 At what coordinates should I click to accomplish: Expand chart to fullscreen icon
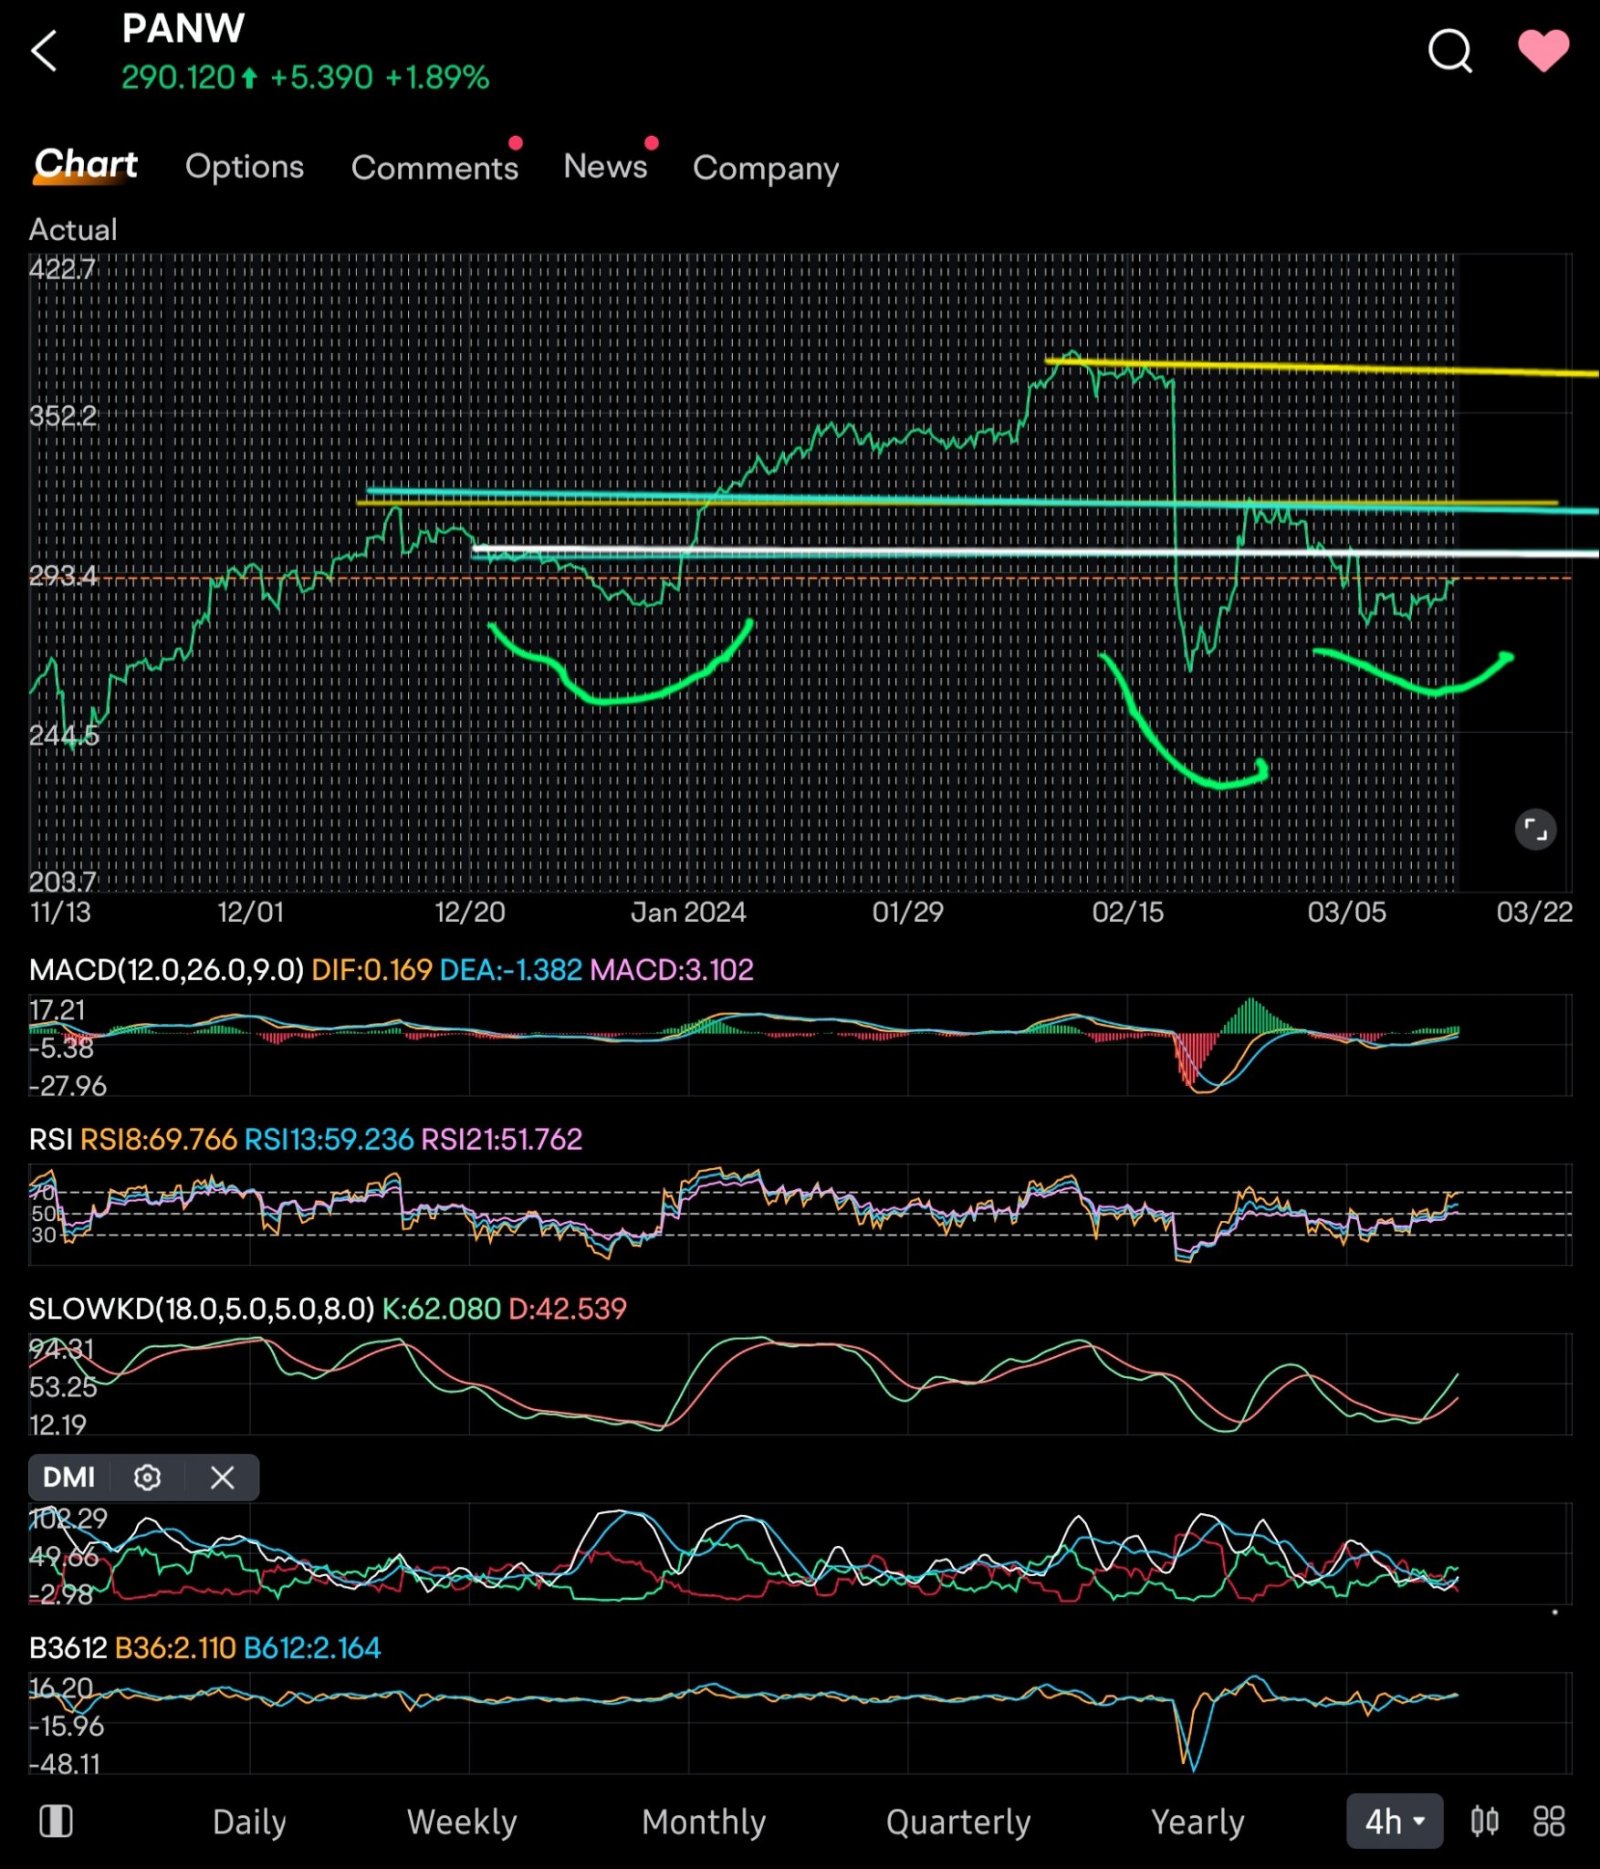1535,829
